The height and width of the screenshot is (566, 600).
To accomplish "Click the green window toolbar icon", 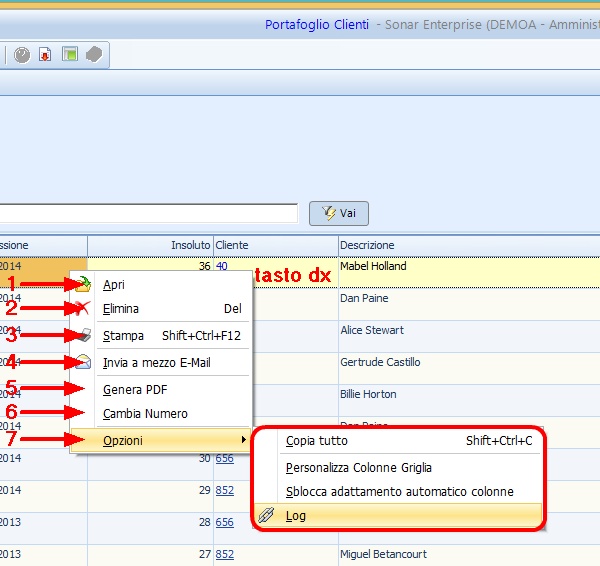I will (x=70, y=55).
